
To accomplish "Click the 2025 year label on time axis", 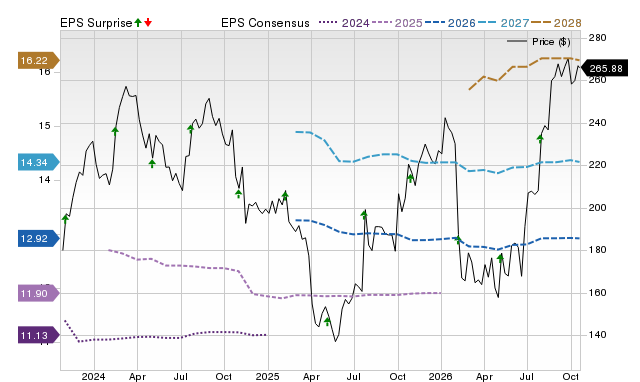I will (267, 376).
